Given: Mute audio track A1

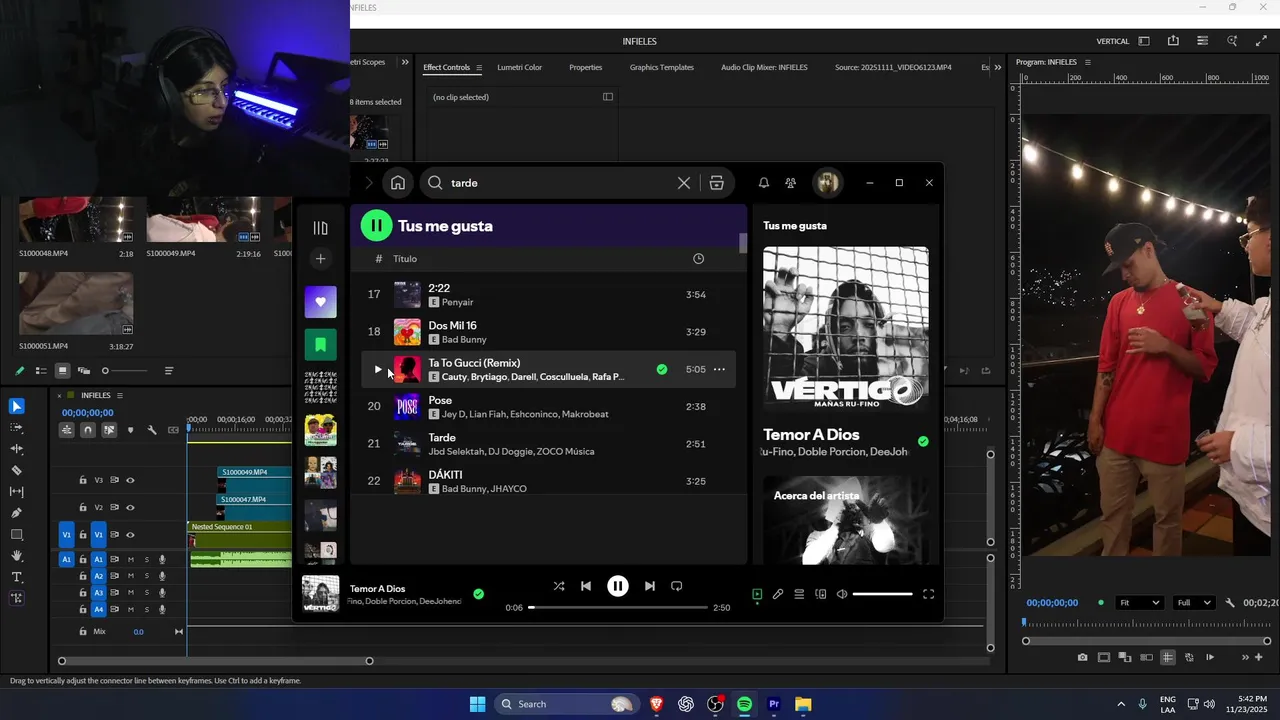Looking at the screenshot, I should pos(130,560).
